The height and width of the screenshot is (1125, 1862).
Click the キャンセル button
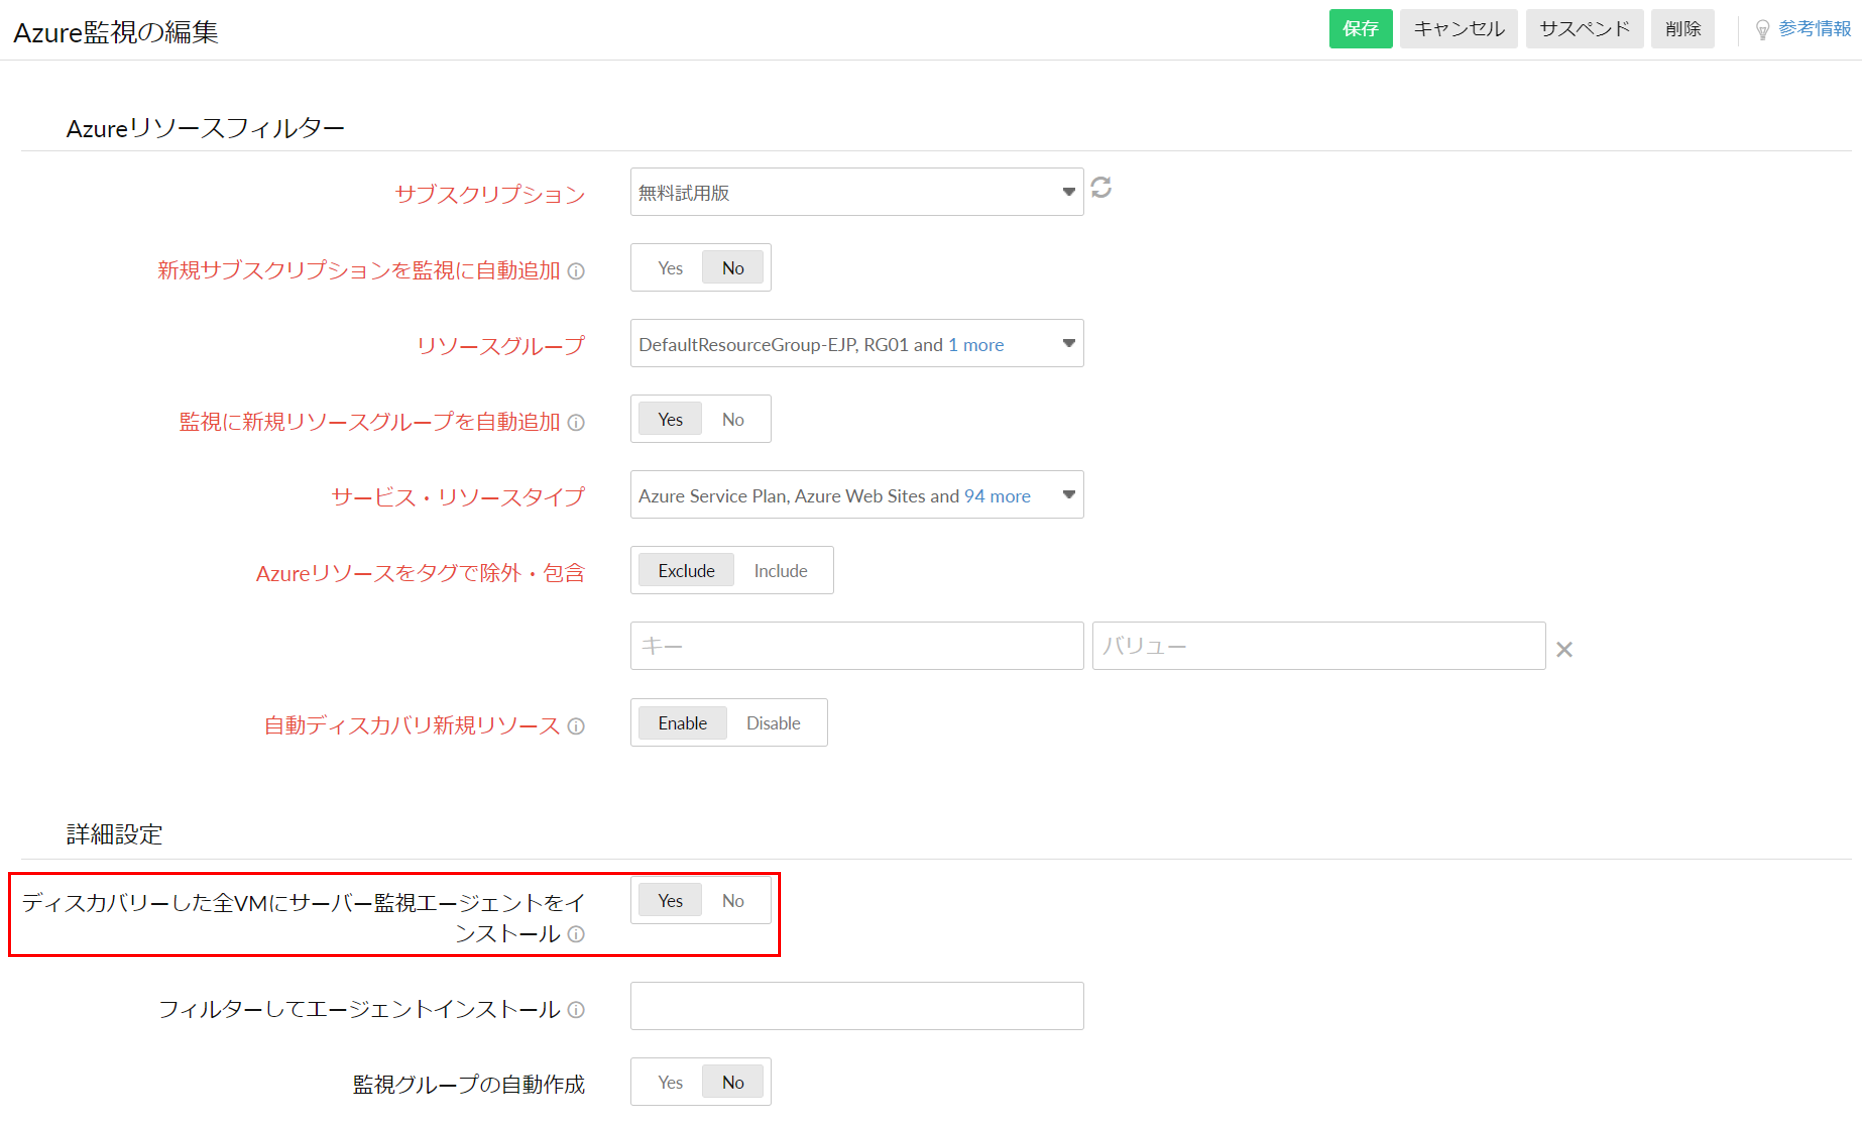pos(1457,28)
